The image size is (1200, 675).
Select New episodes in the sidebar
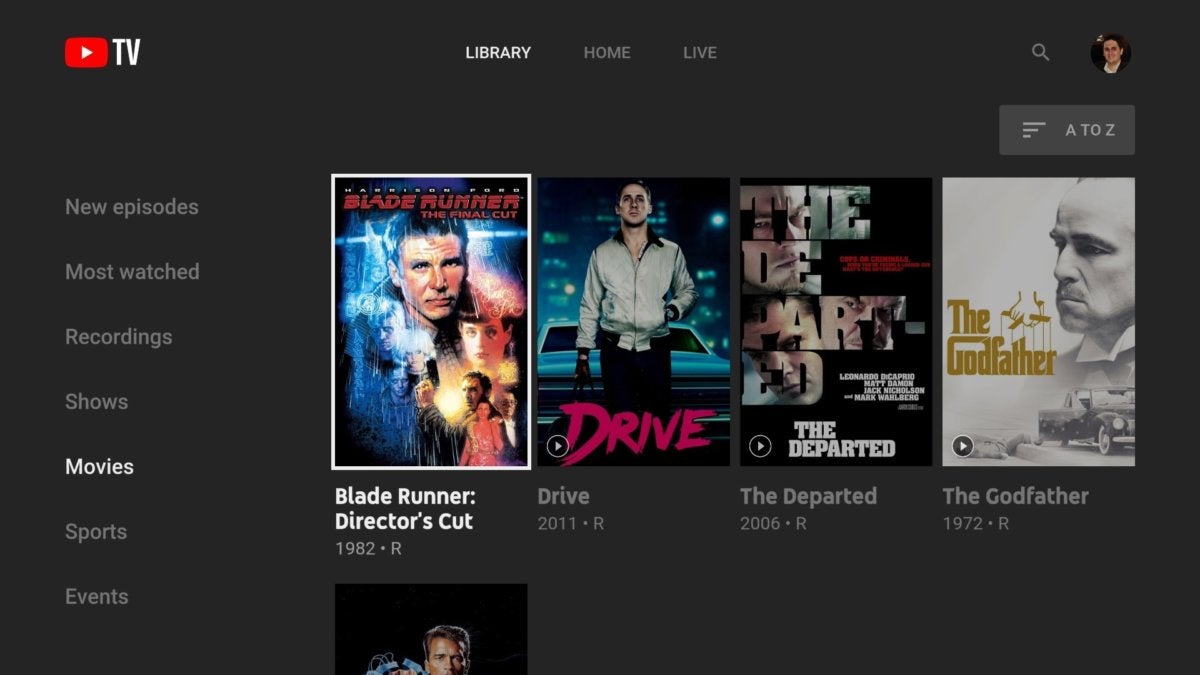pyautogui.click(x=132, y=207)
